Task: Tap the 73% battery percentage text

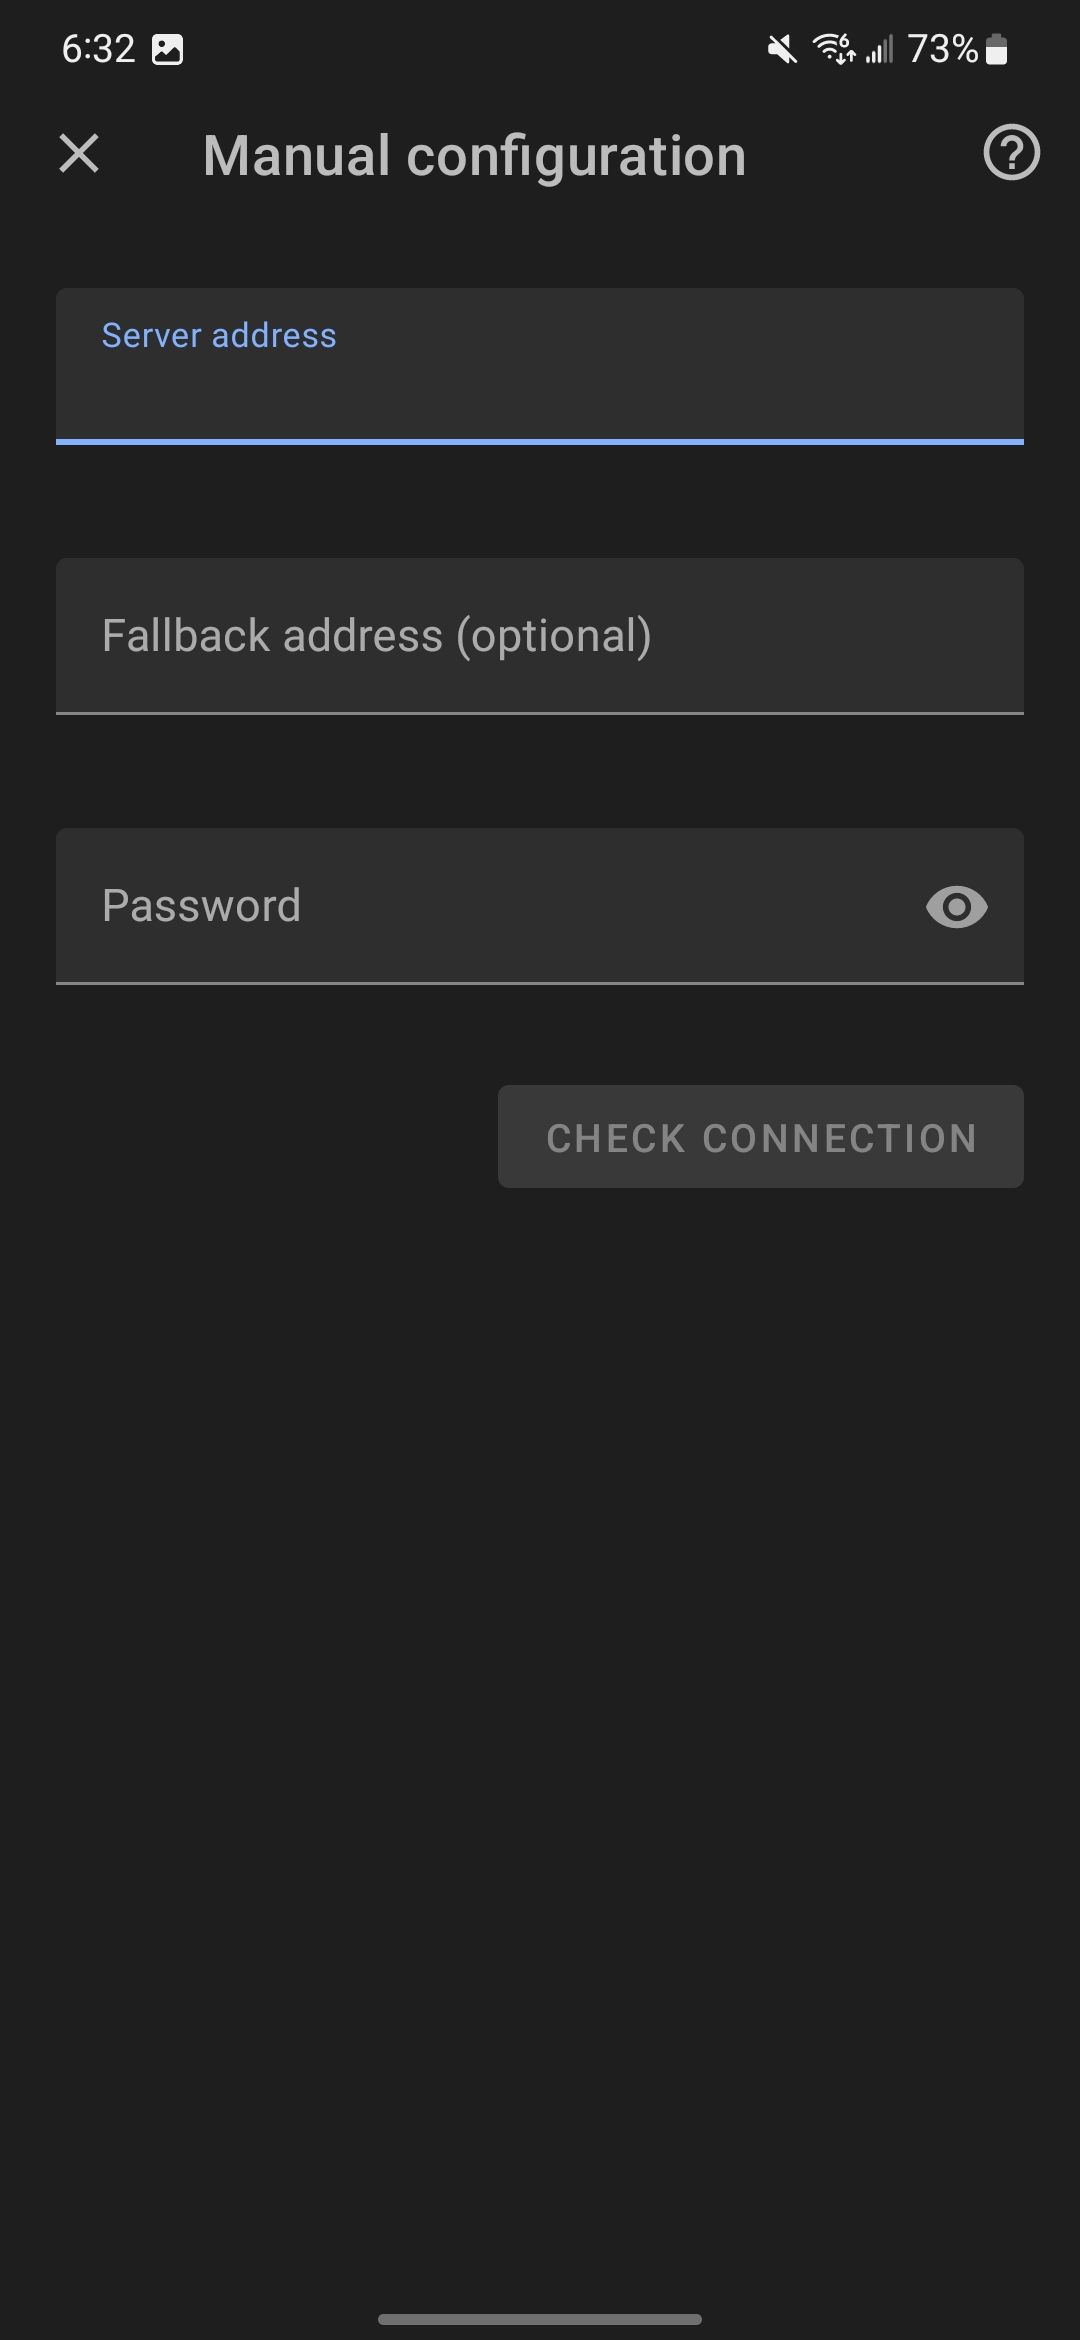Action: [x=942, y=49]
